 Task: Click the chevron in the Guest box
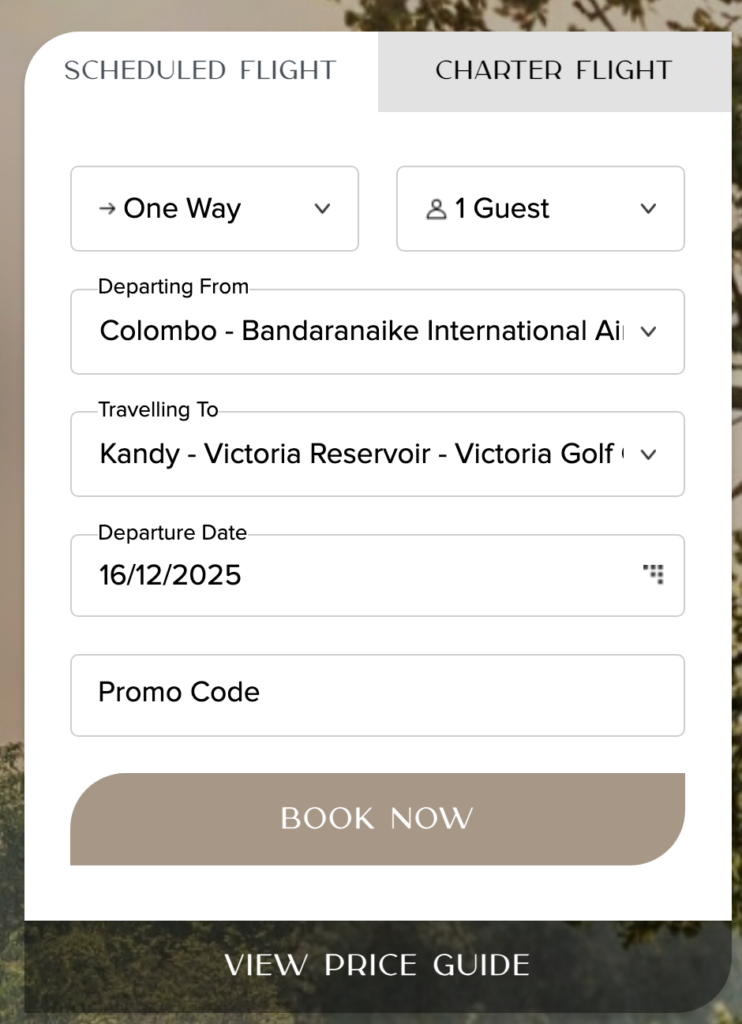[648, 209]
